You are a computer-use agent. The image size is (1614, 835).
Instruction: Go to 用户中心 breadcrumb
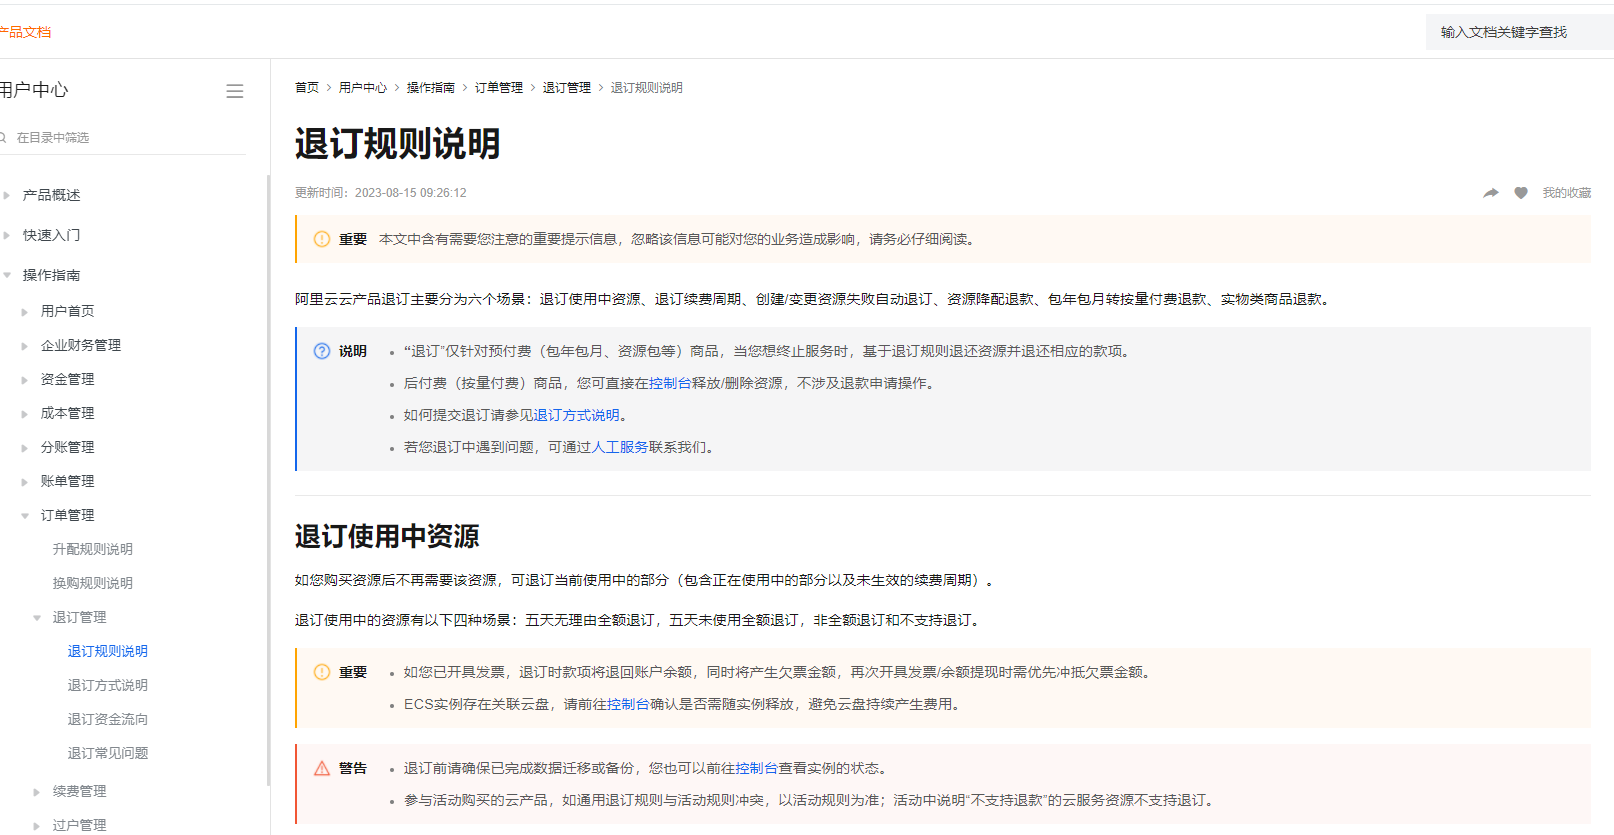click(x=363, y=88)
